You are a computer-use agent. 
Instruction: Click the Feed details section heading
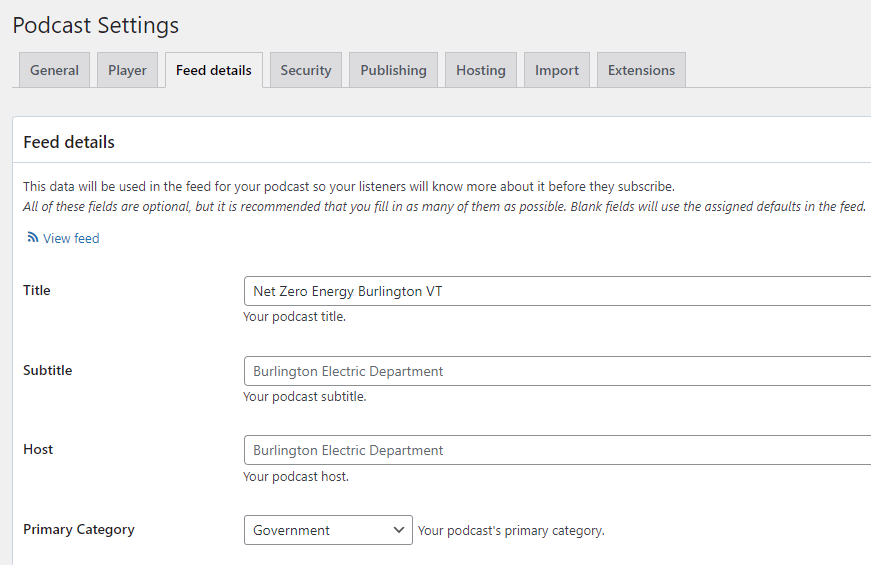tap(69, 142)
